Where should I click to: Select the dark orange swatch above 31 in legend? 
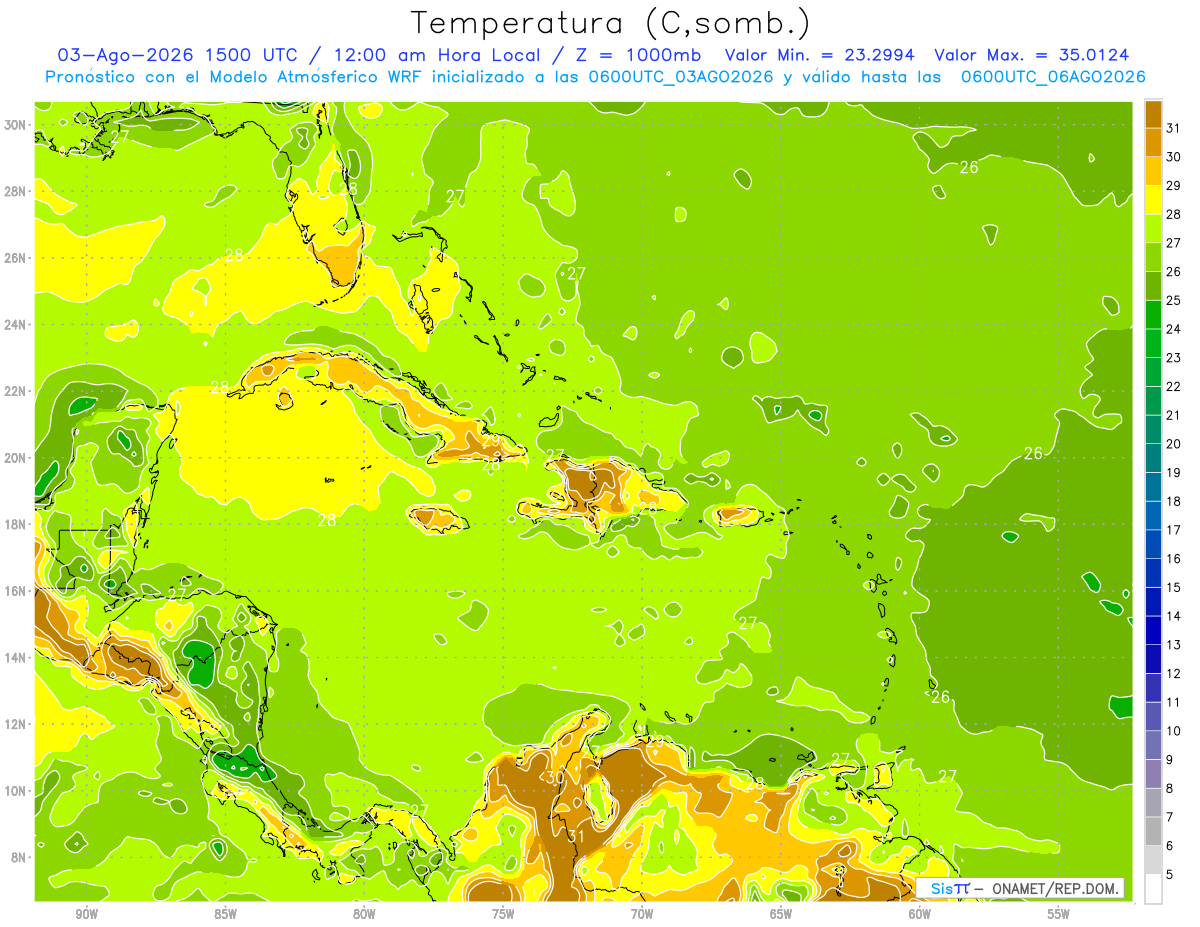1153,114
